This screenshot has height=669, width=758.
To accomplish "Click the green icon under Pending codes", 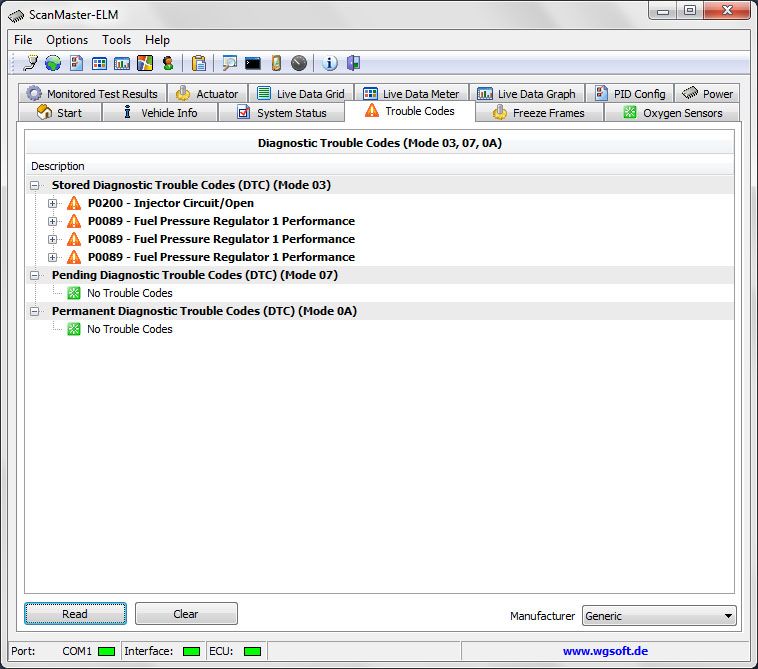I will [73, 293].
